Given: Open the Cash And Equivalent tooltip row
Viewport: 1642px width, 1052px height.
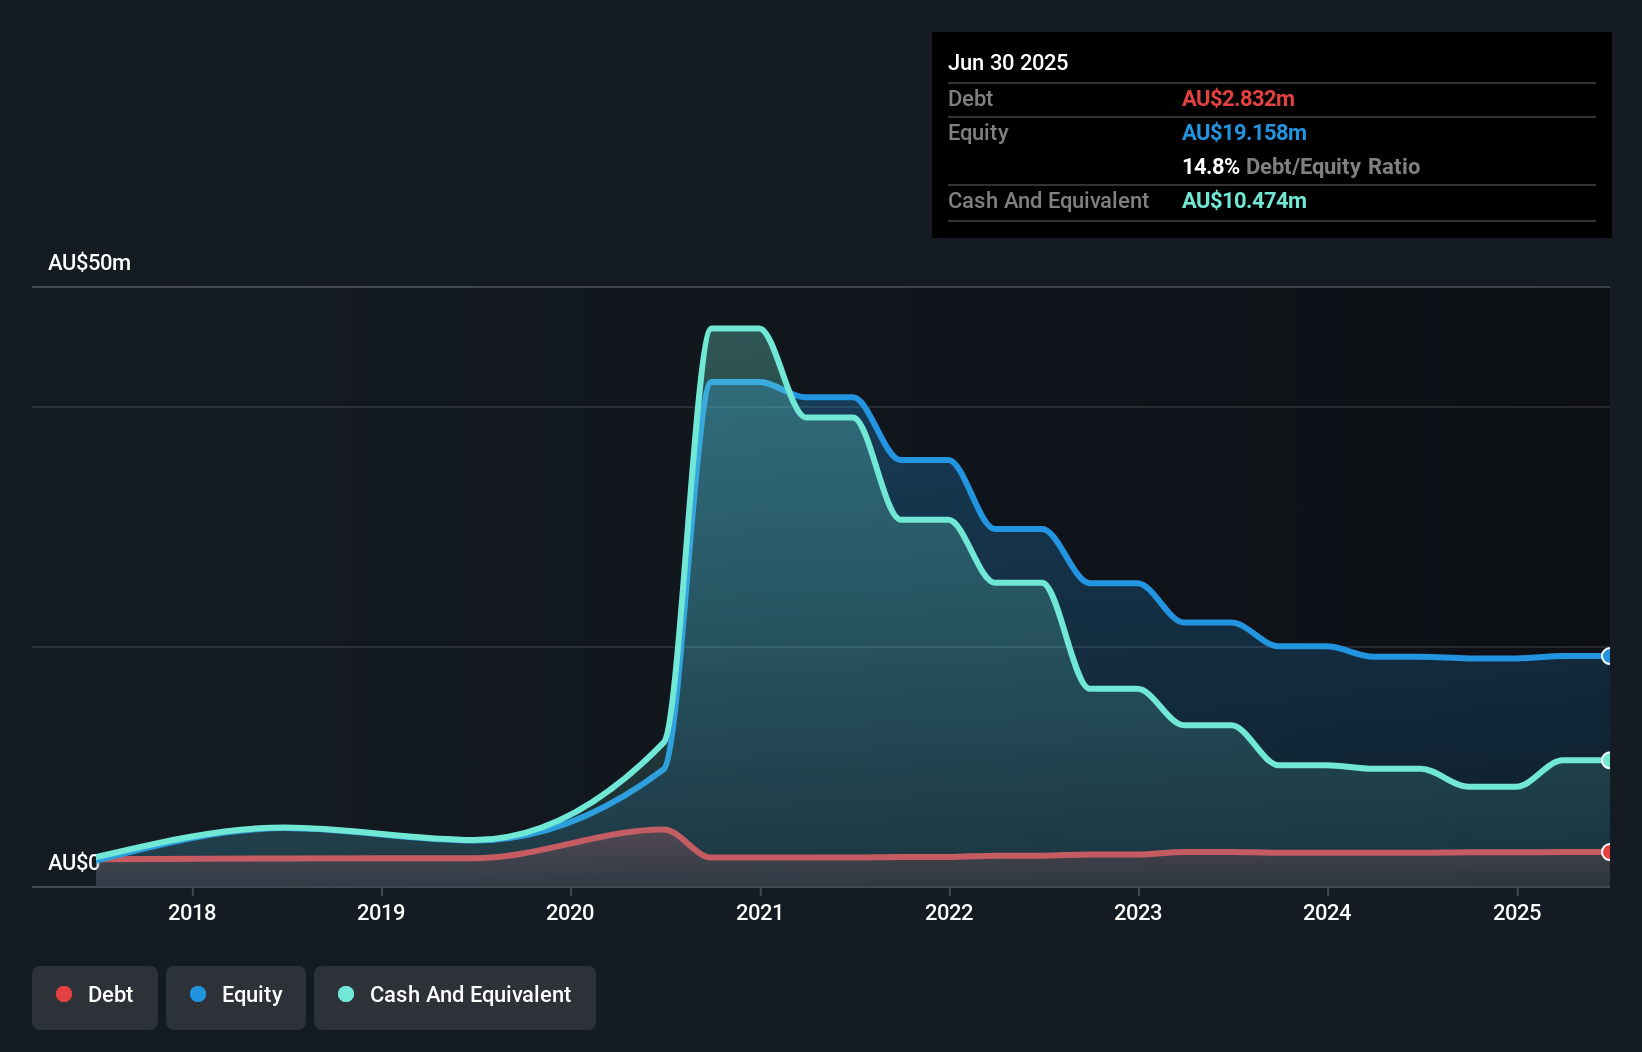Looking at the screenshot, I should tap(1048, 201).
